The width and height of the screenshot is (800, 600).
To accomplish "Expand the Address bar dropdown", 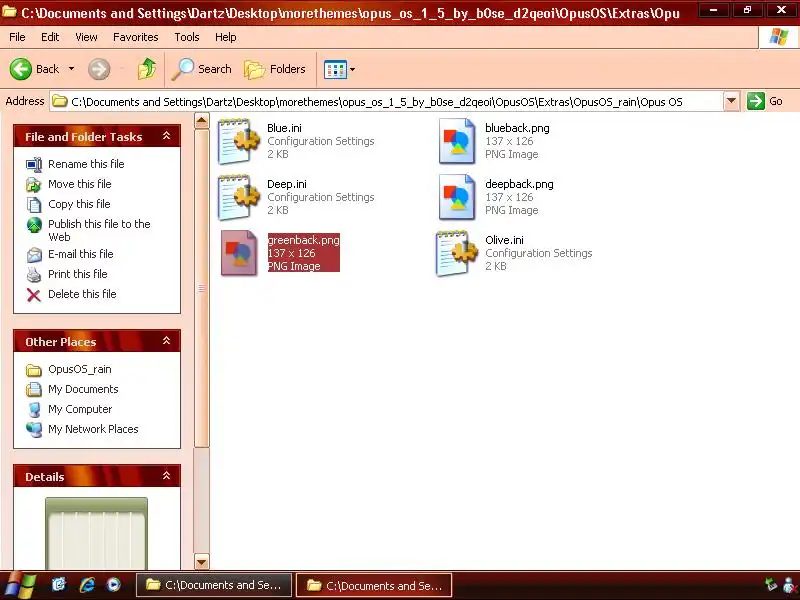I will pos(731,101).
